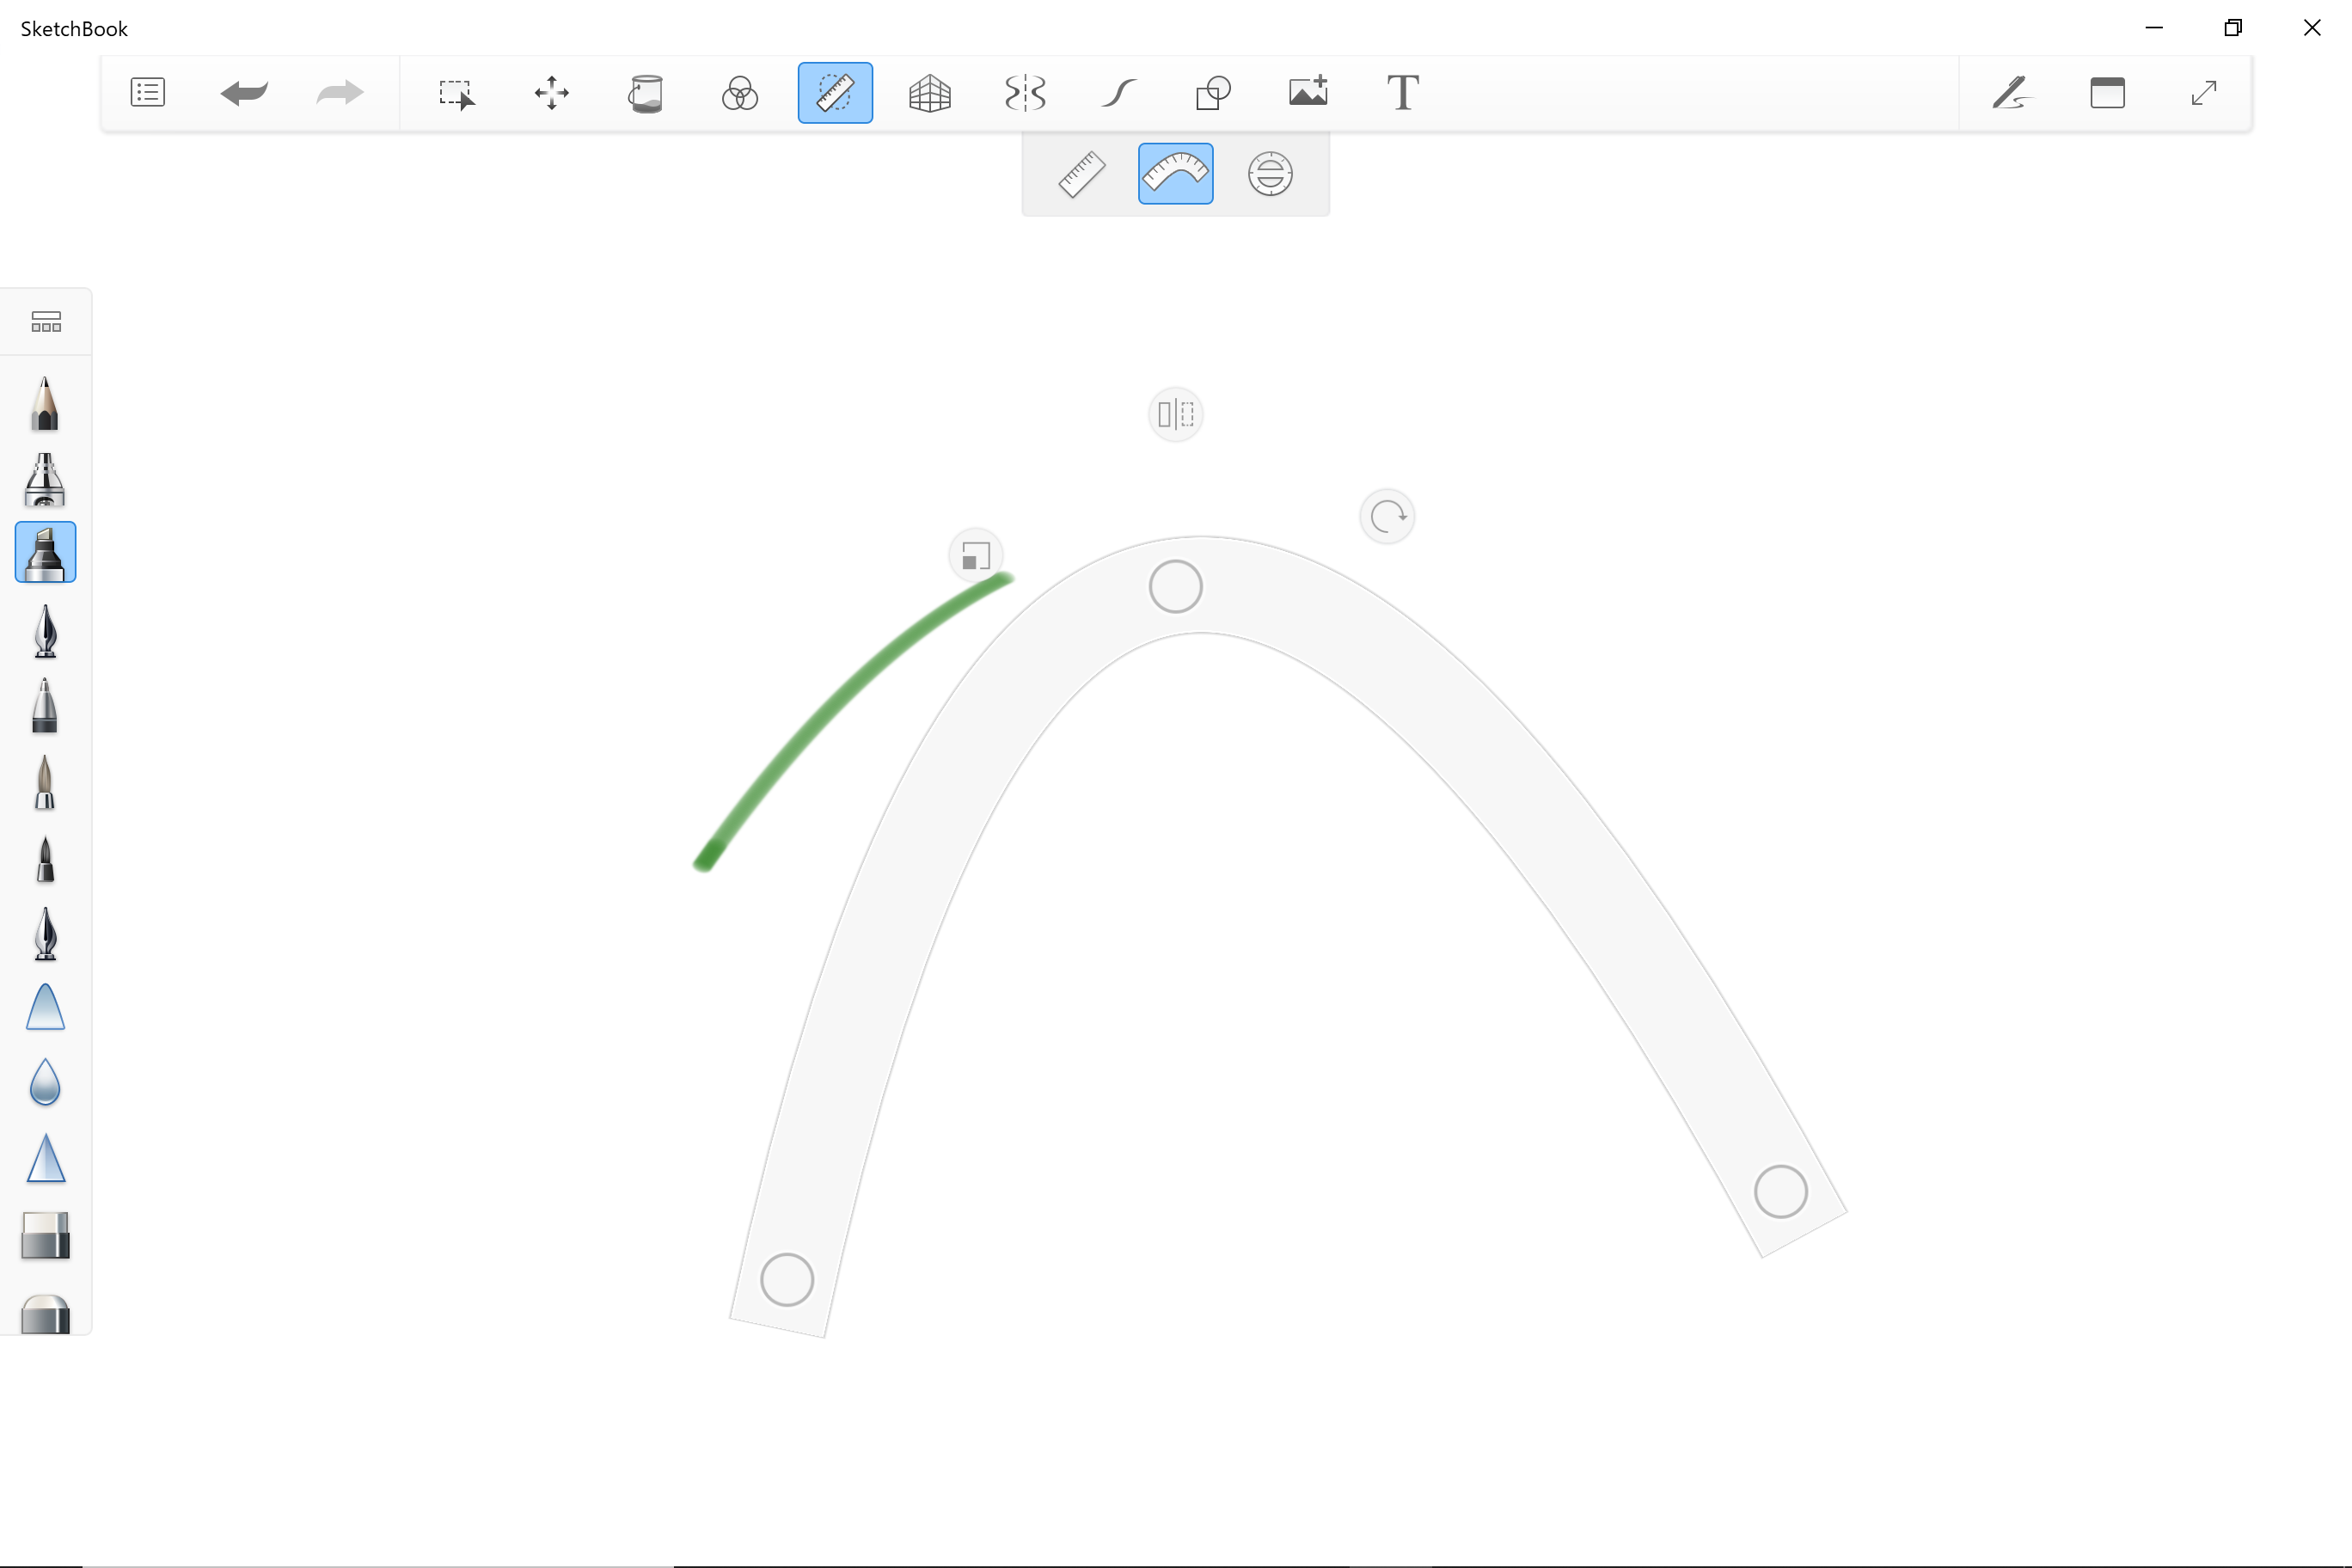Open the pen mode options
This screenshot has width=2352, height=1568.
pos(2011,93)
